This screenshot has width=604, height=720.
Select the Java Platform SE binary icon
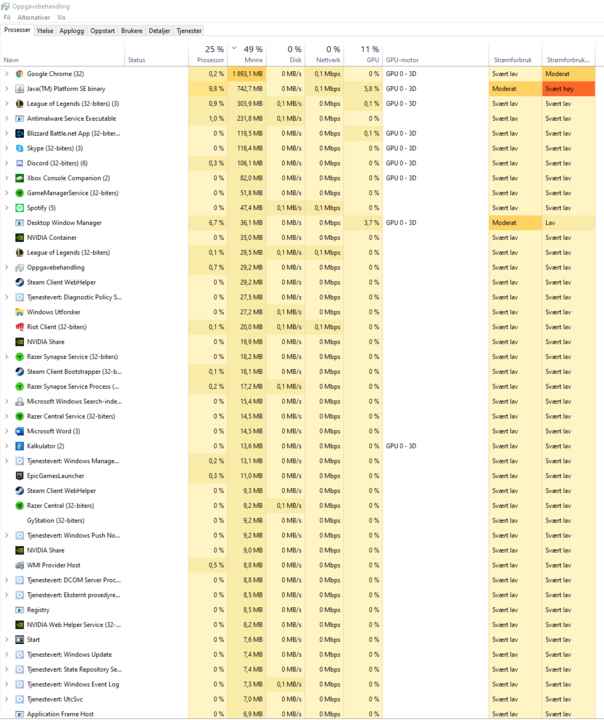[x=19, y=89]
